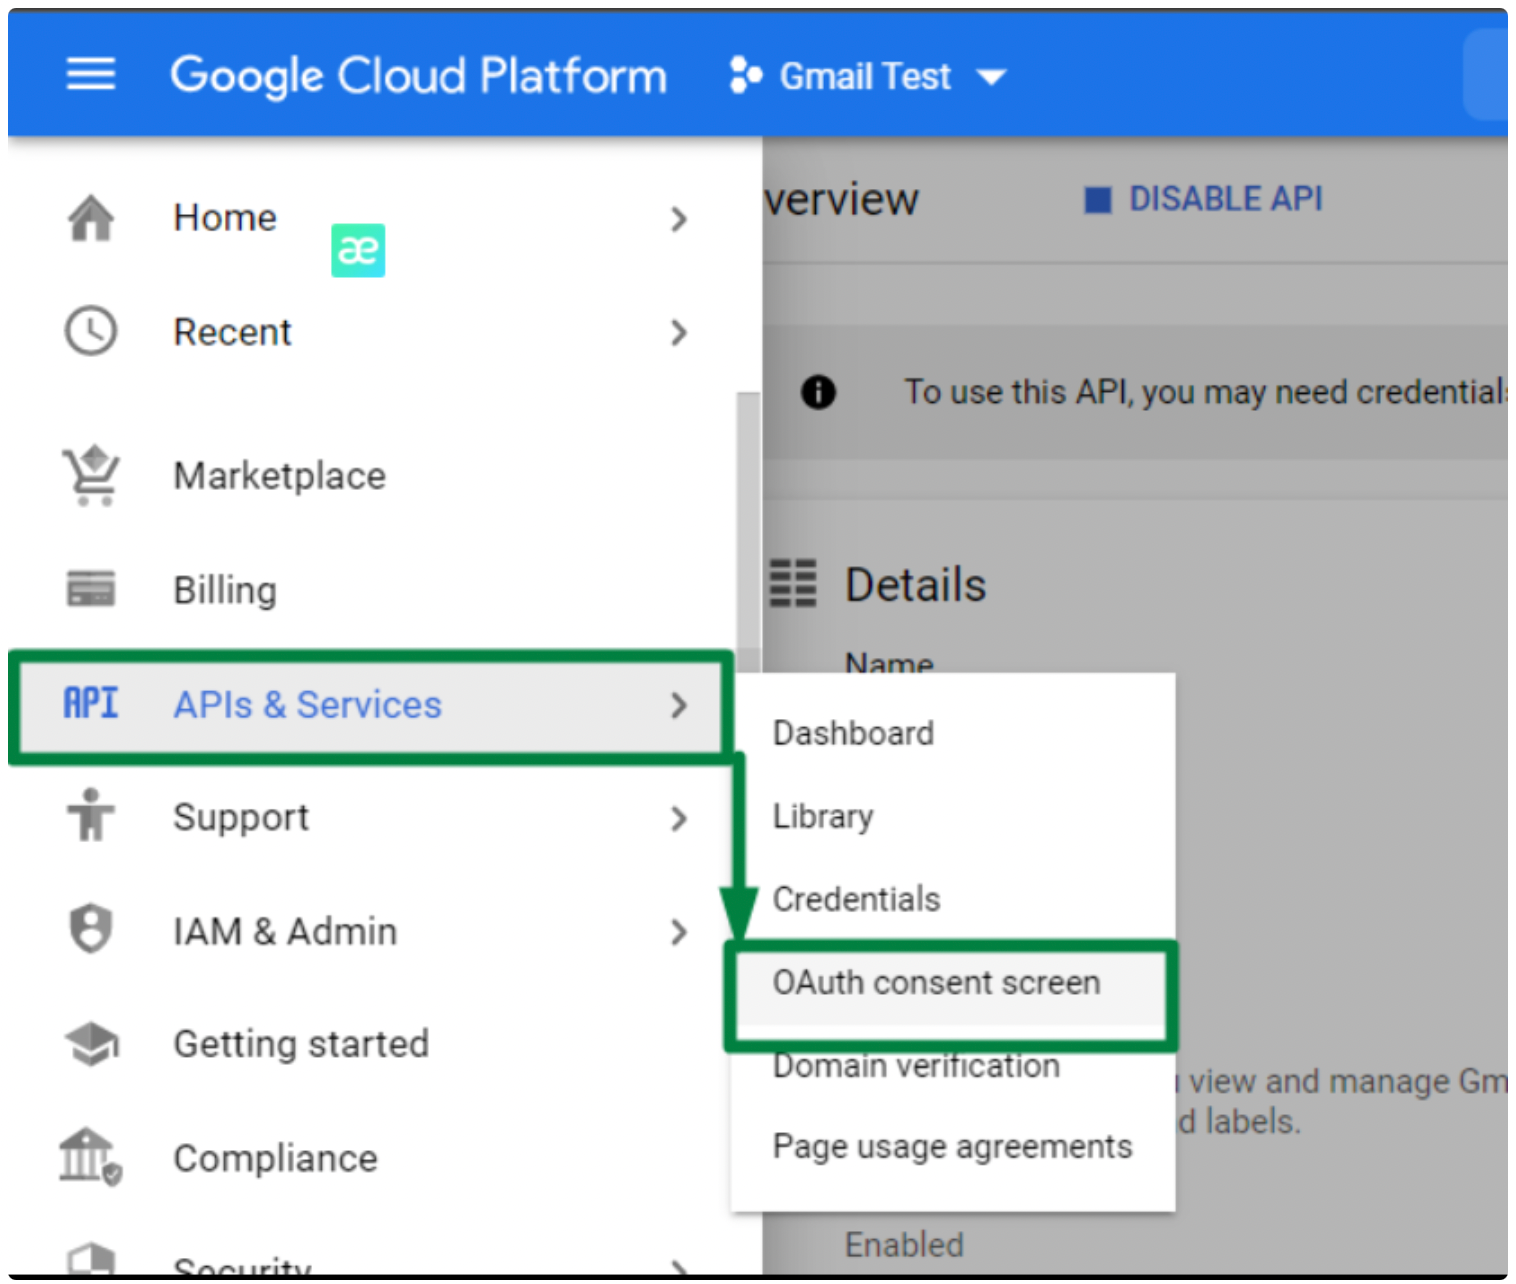
Task: Click the credentials notice text
Action: pos(1205,392)
